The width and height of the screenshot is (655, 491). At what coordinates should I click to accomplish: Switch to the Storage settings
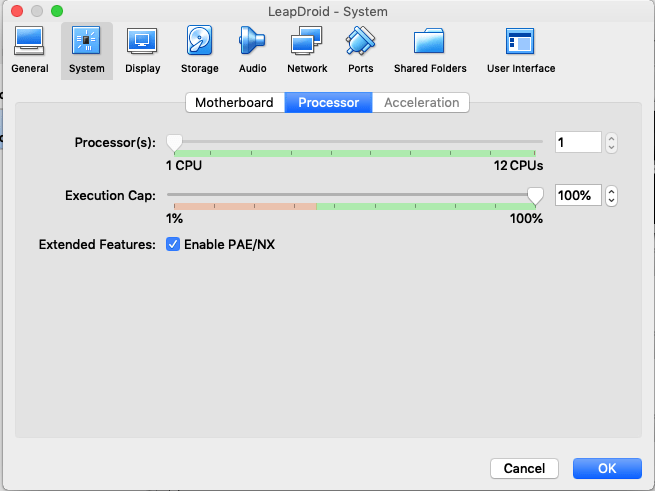pos(199,49)
